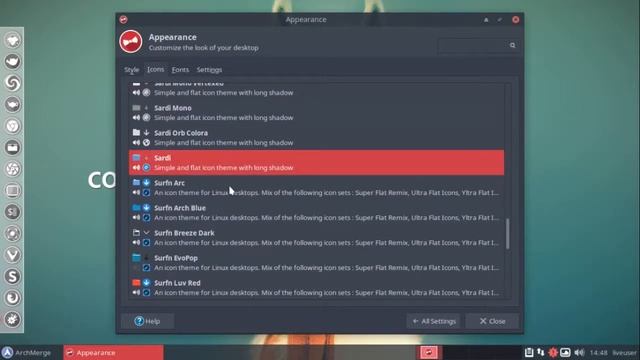Viewport: 640px width, 360px height.
Task: Launch the Firefox-style swirl dock icon
Action: (12, 298)
